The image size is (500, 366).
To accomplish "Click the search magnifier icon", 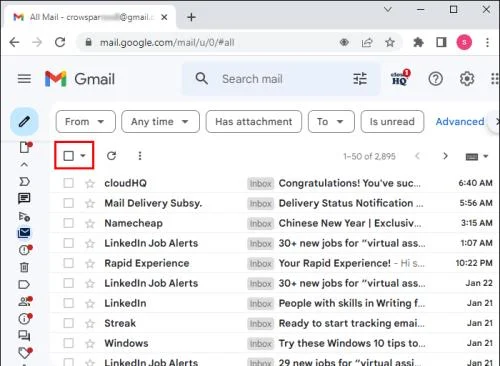I will 202,79.
